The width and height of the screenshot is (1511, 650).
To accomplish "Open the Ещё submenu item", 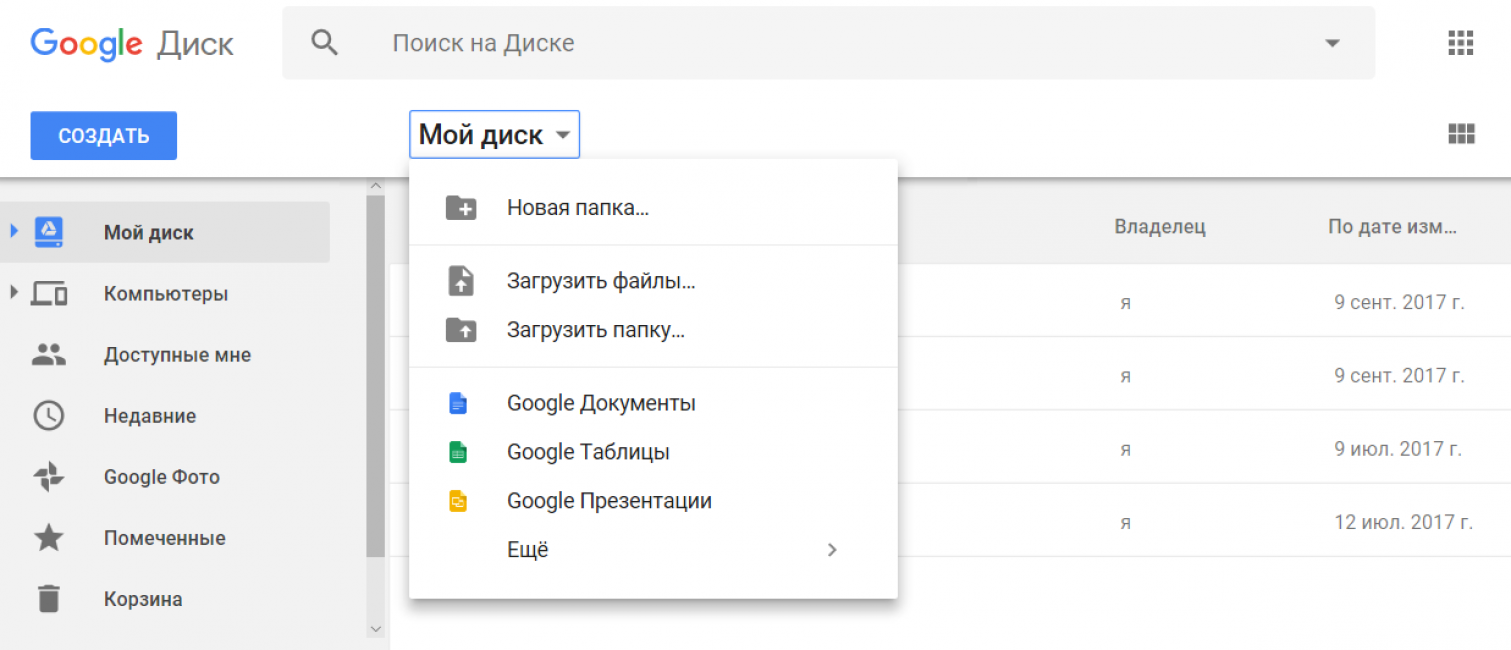I will click(653, 550).
